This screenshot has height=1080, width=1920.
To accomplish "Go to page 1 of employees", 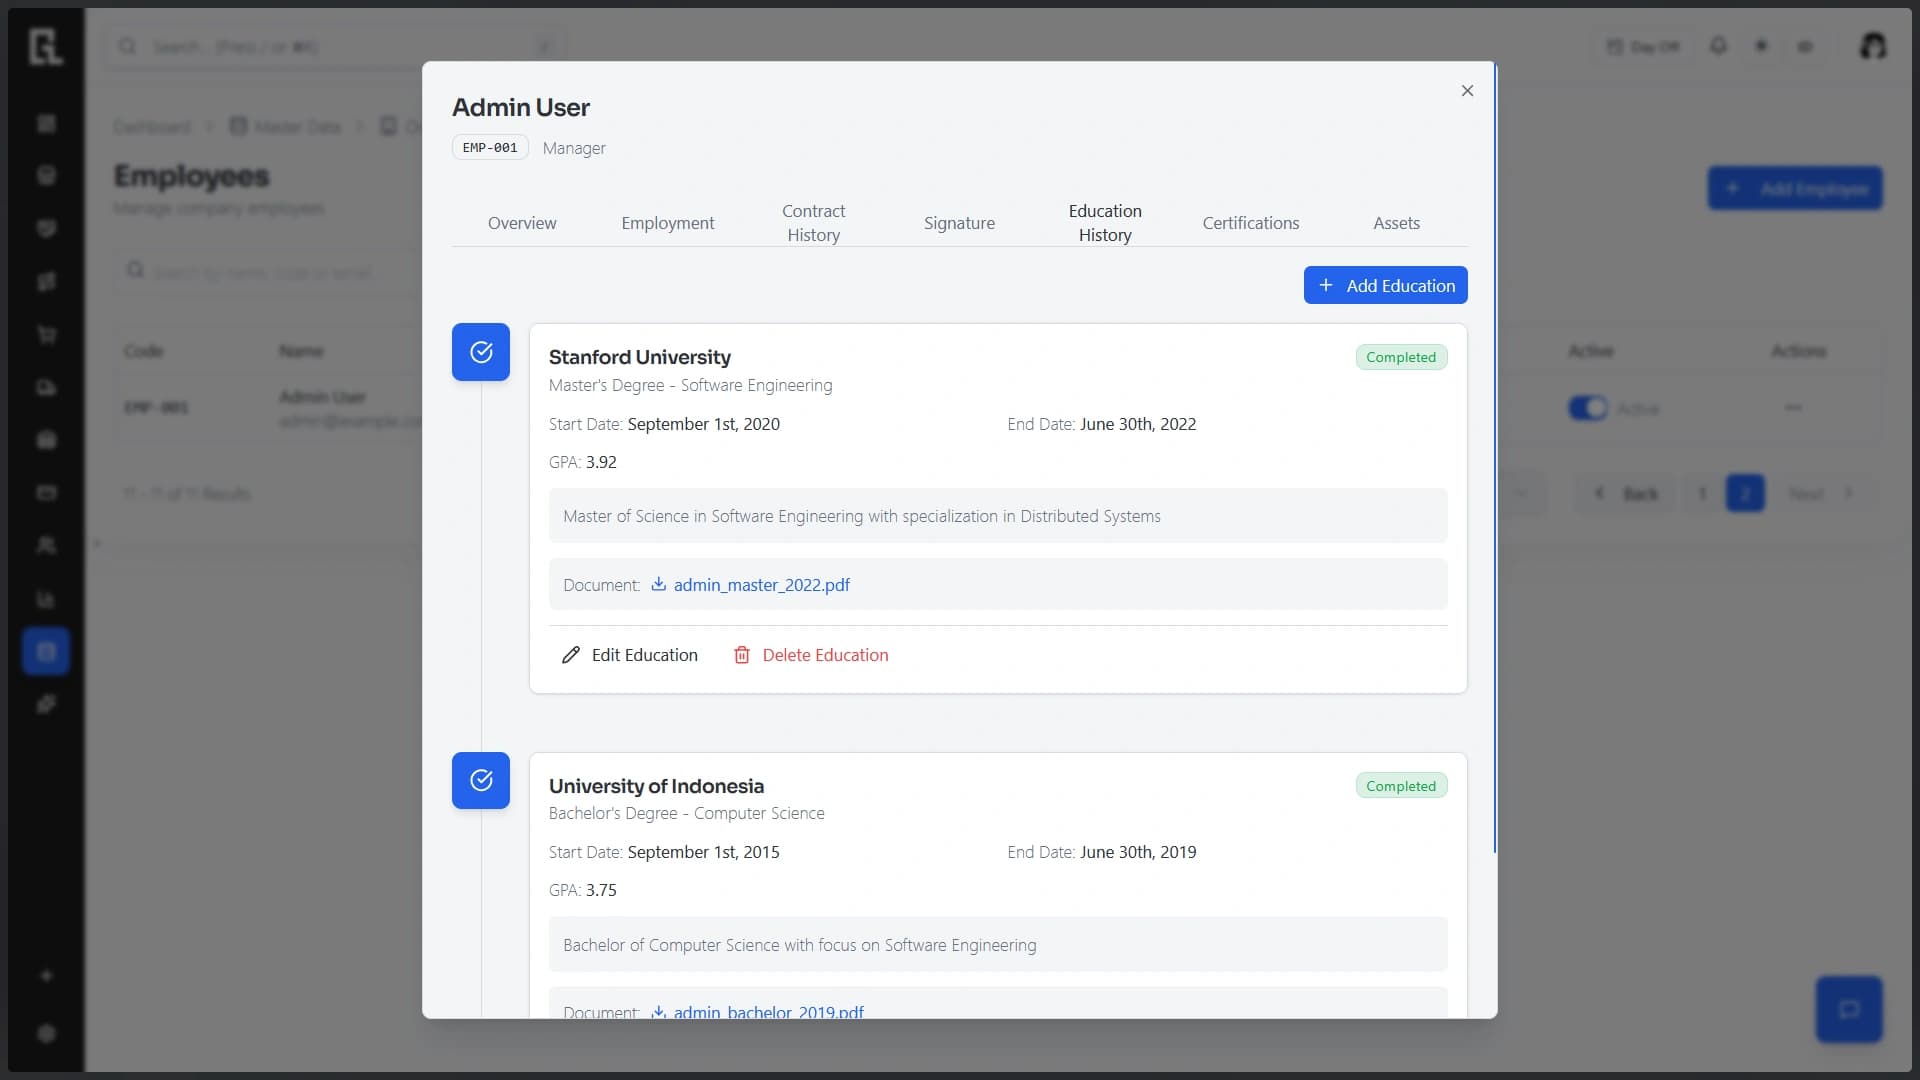I will [x=1702, y=493].
